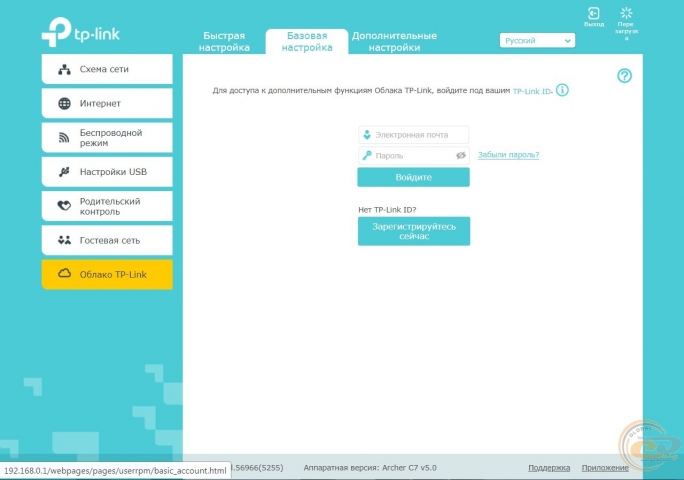Open the Дополнительные настройки tab
Image resolution: width=684 pixels, height=480 pixels.
tap(394, 41)
